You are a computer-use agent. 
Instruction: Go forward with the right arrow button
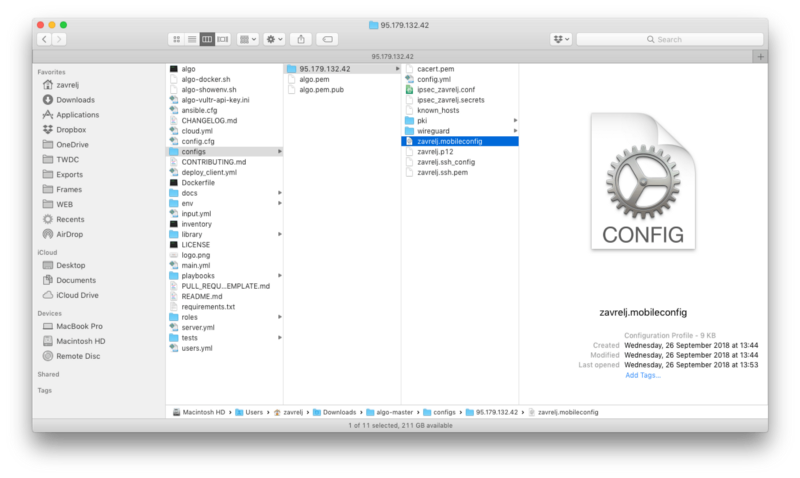pyautogui.click(x=59, y=39)
